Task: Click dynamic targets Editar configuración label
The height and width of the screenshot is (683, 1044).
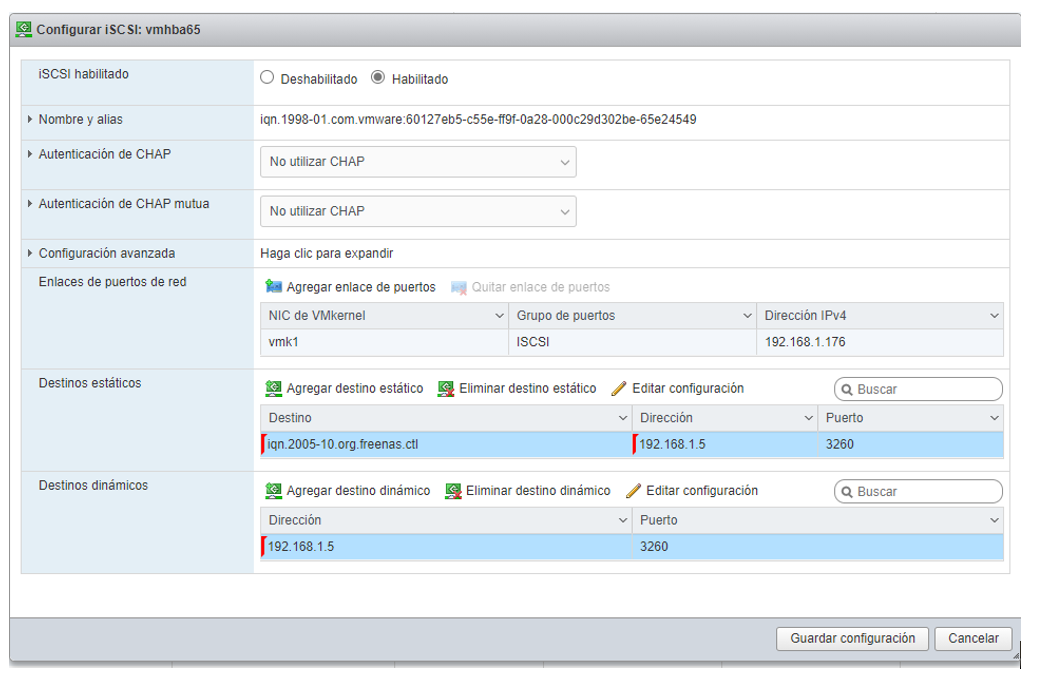Action: 702,491
